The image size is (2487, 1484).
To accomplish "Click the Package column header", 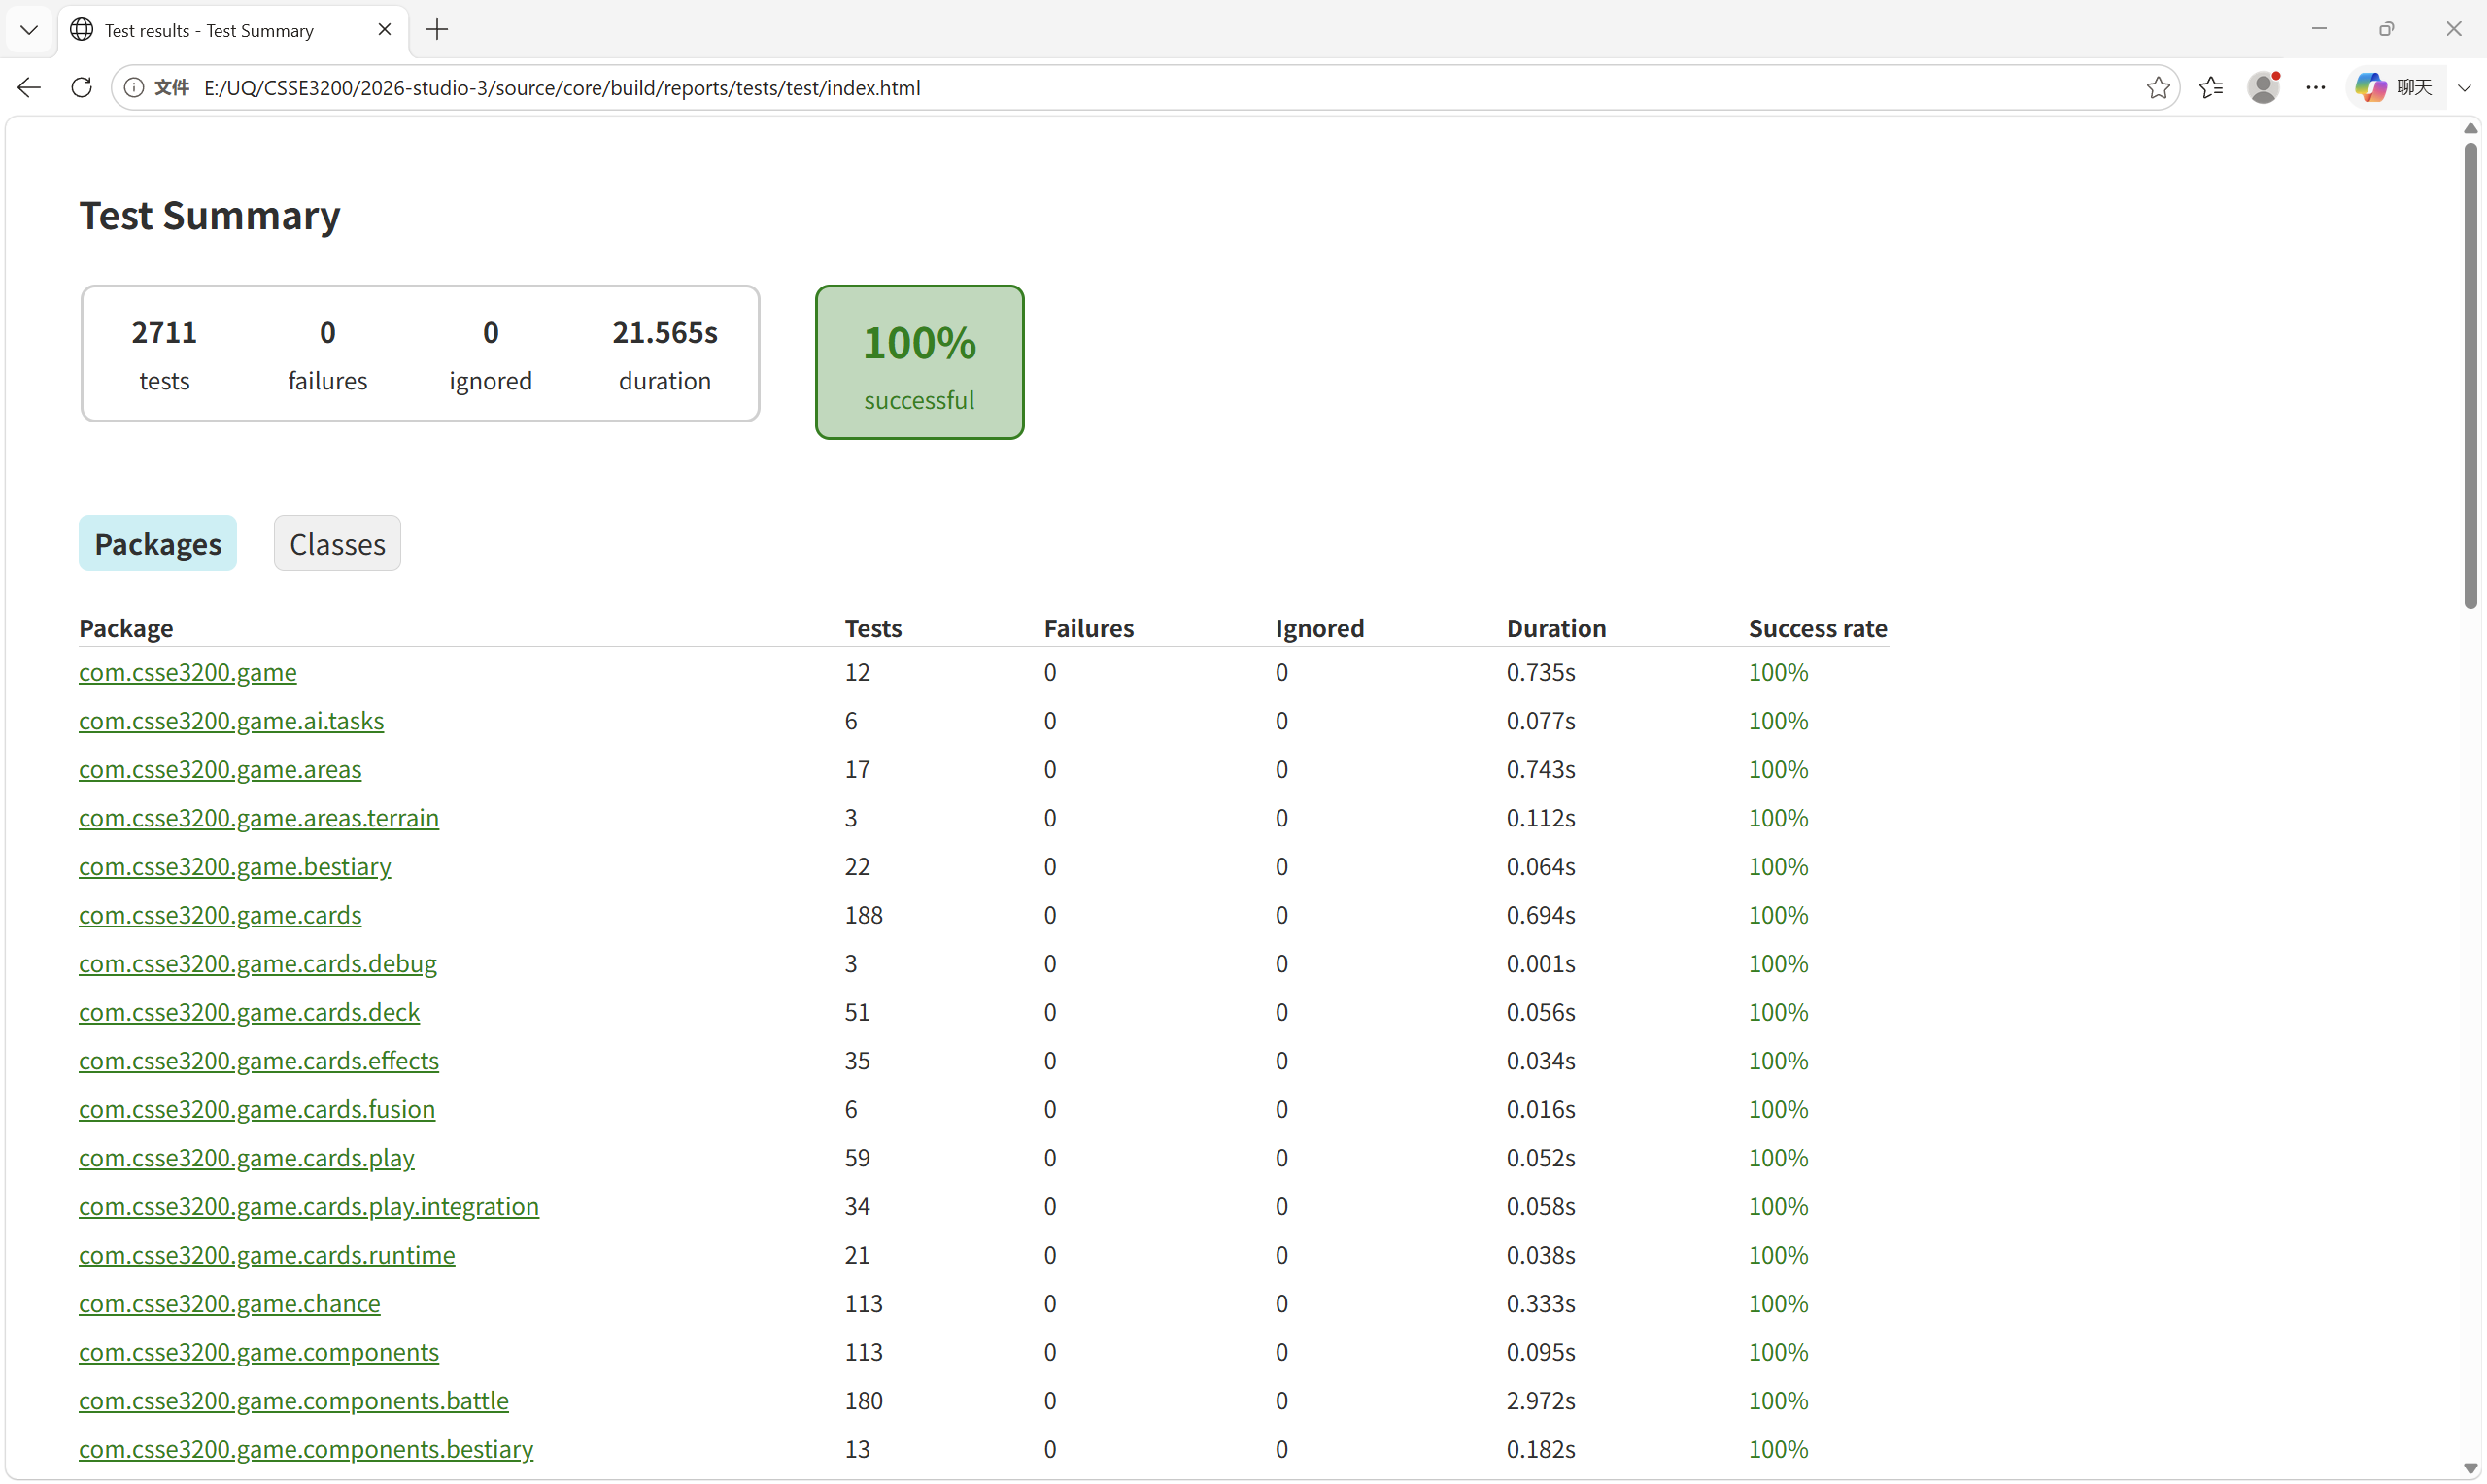I will (x=126, y=628).
